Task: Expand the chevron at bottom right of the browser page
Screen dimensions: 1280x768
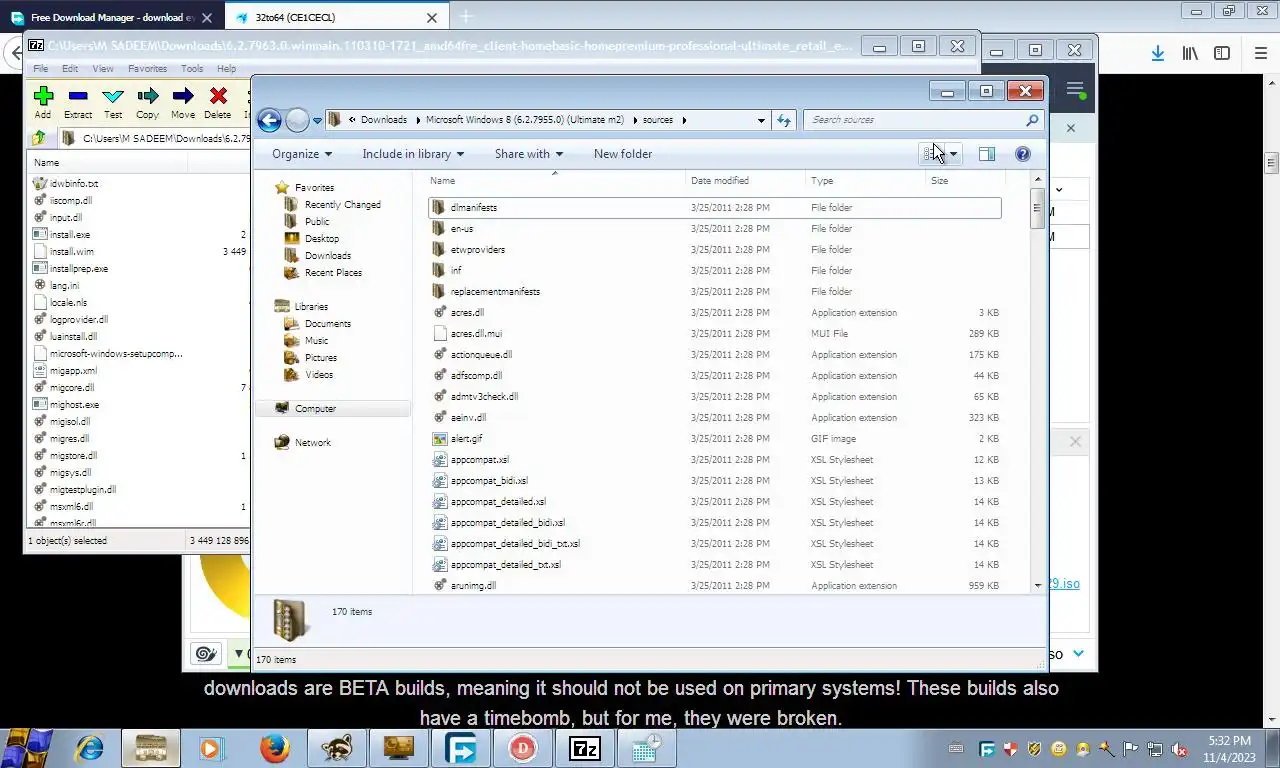Action: [1078, 654]
